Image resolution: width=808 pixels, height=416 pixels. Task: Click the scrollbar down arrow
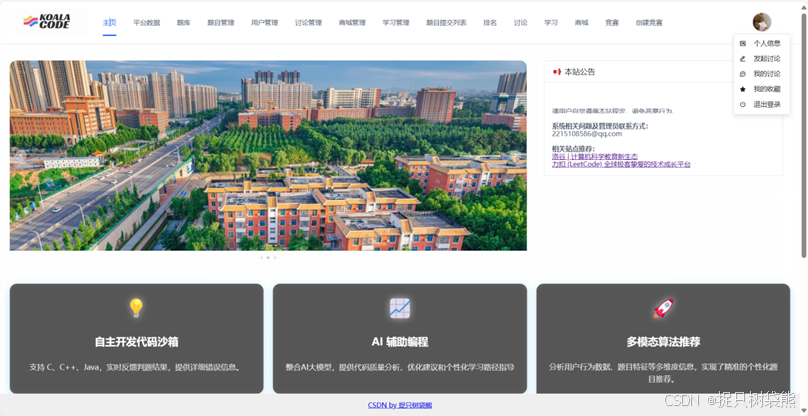[x=803, y=411]
